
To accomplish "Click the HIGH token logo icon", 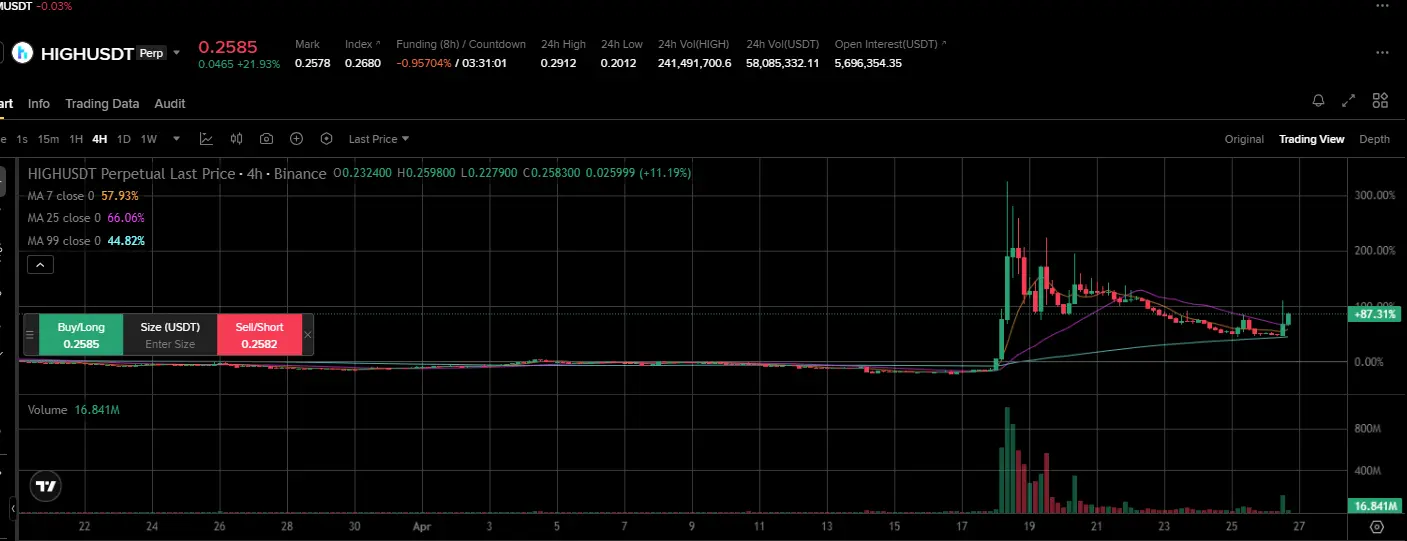I will (x=22, y=53).
